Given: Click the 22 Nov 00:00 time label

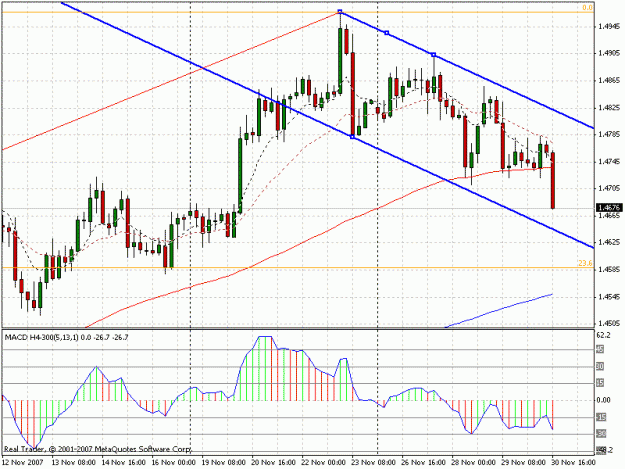Looking at the screenshot, I should [x=324, y=462].
